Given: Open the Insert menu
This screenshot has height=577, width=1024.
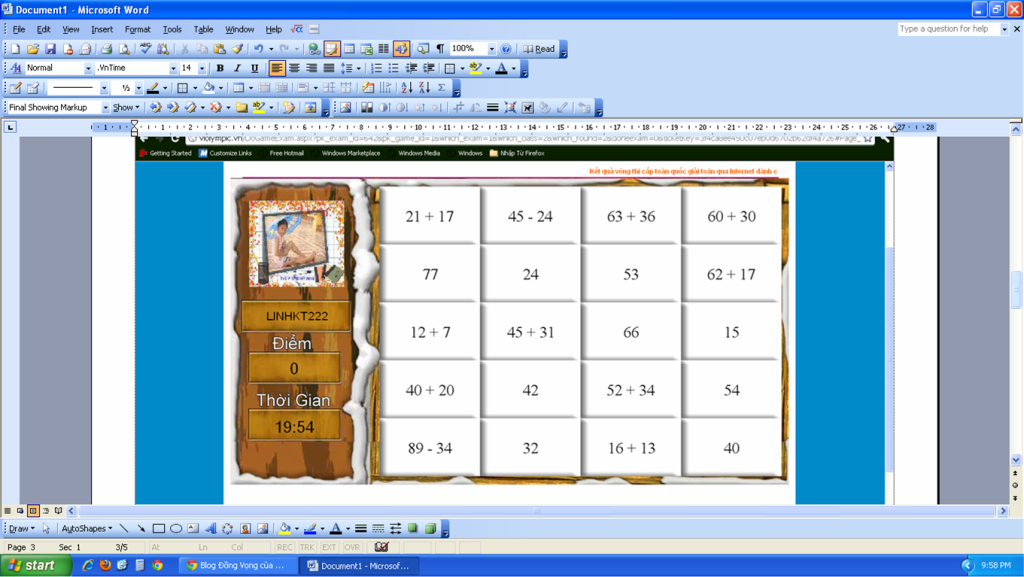Looking at the screenshot, I should 102,29.
